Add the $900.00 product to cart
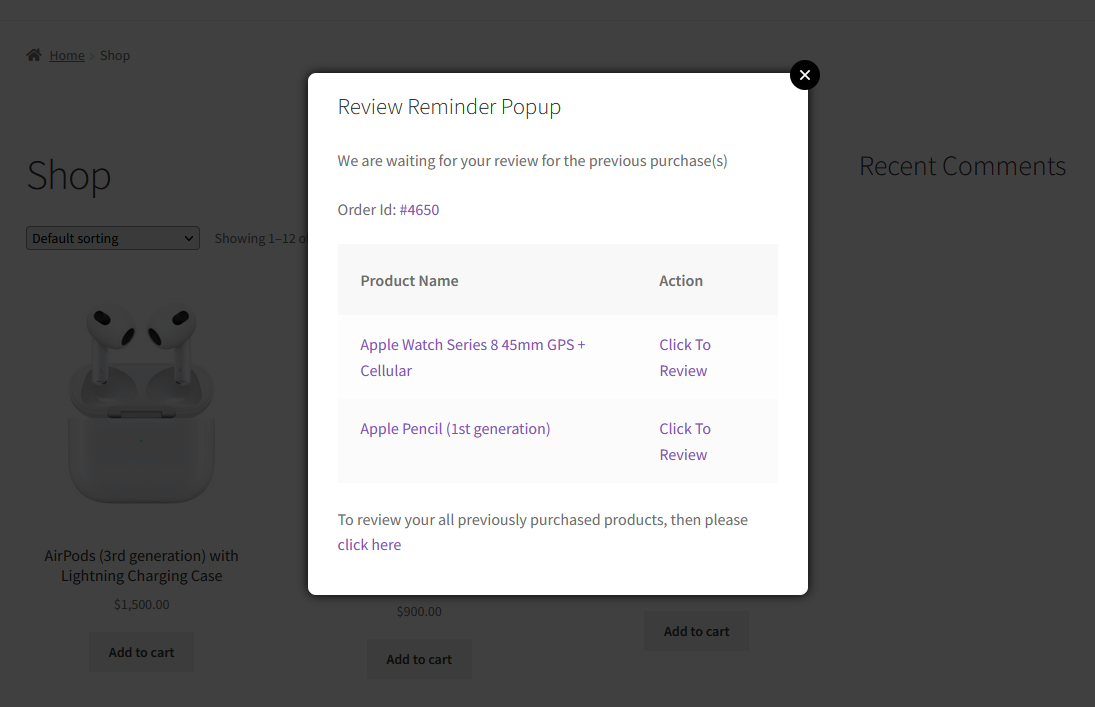 (418, 658)
